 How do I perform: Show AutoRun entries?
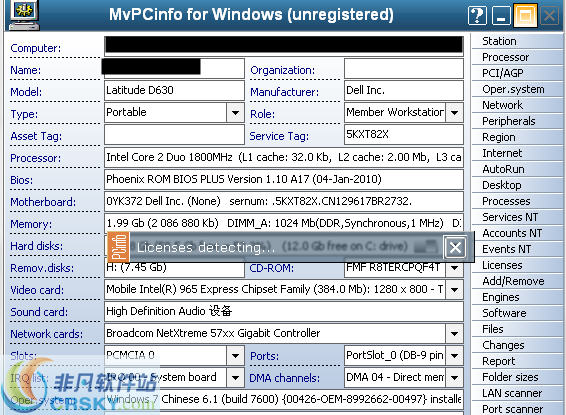pos(517,169)
